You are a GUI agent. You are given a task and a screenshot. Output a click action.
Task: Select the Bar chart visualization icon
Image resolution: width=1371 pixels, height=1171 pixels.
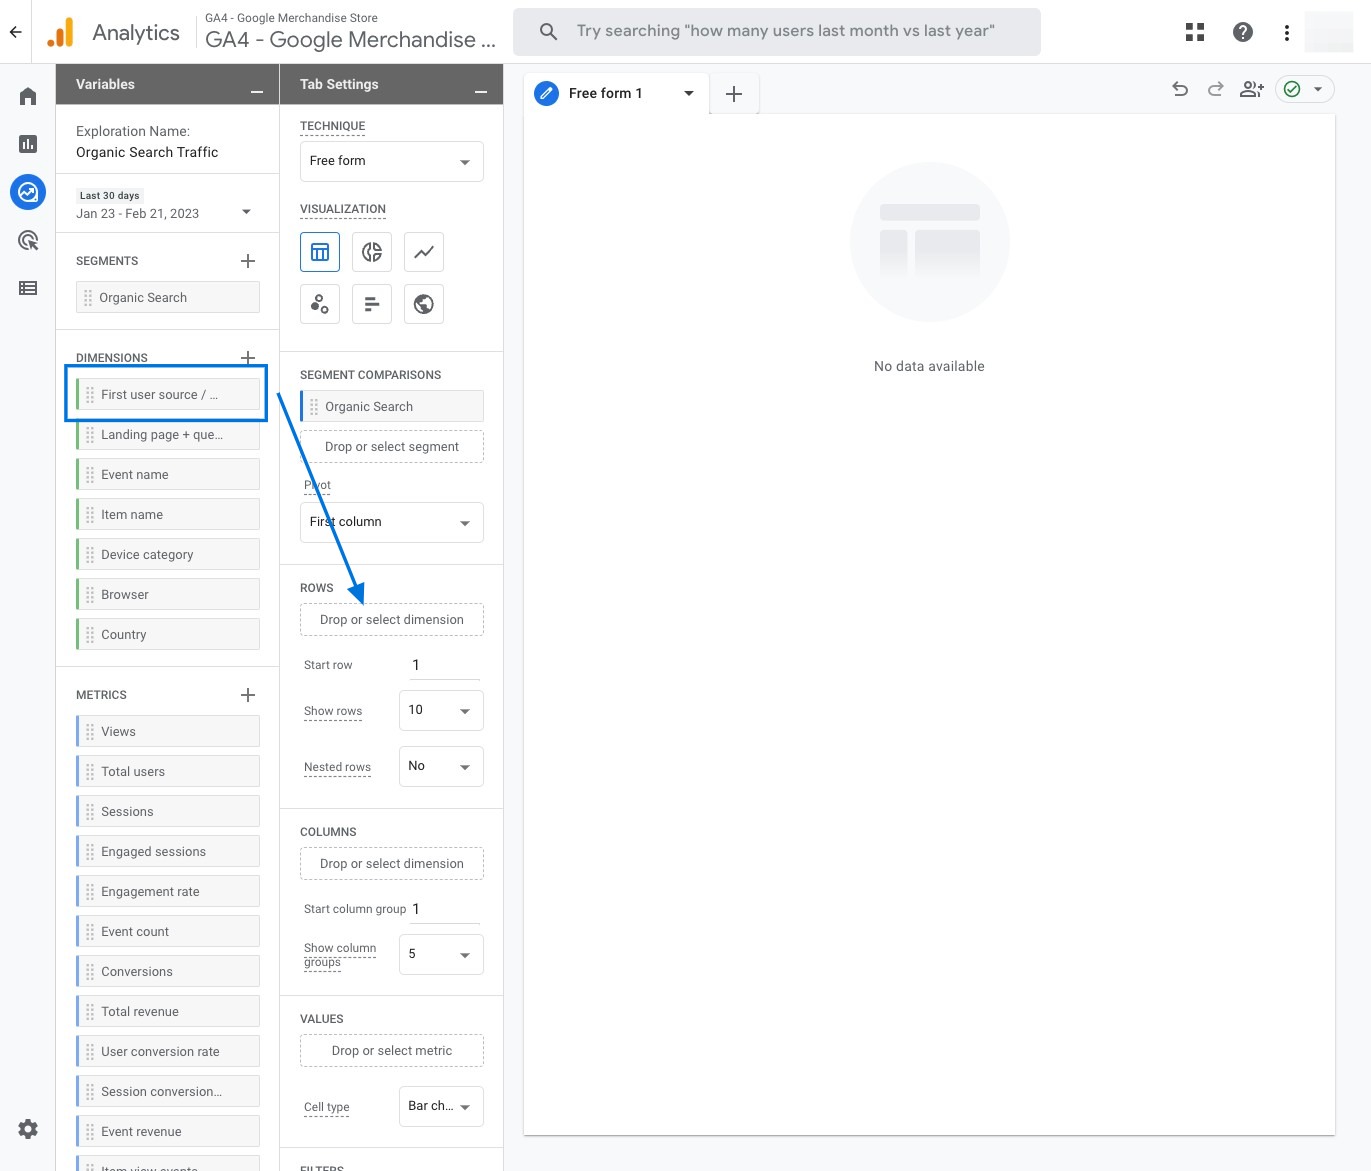click(x=372, y=304)
